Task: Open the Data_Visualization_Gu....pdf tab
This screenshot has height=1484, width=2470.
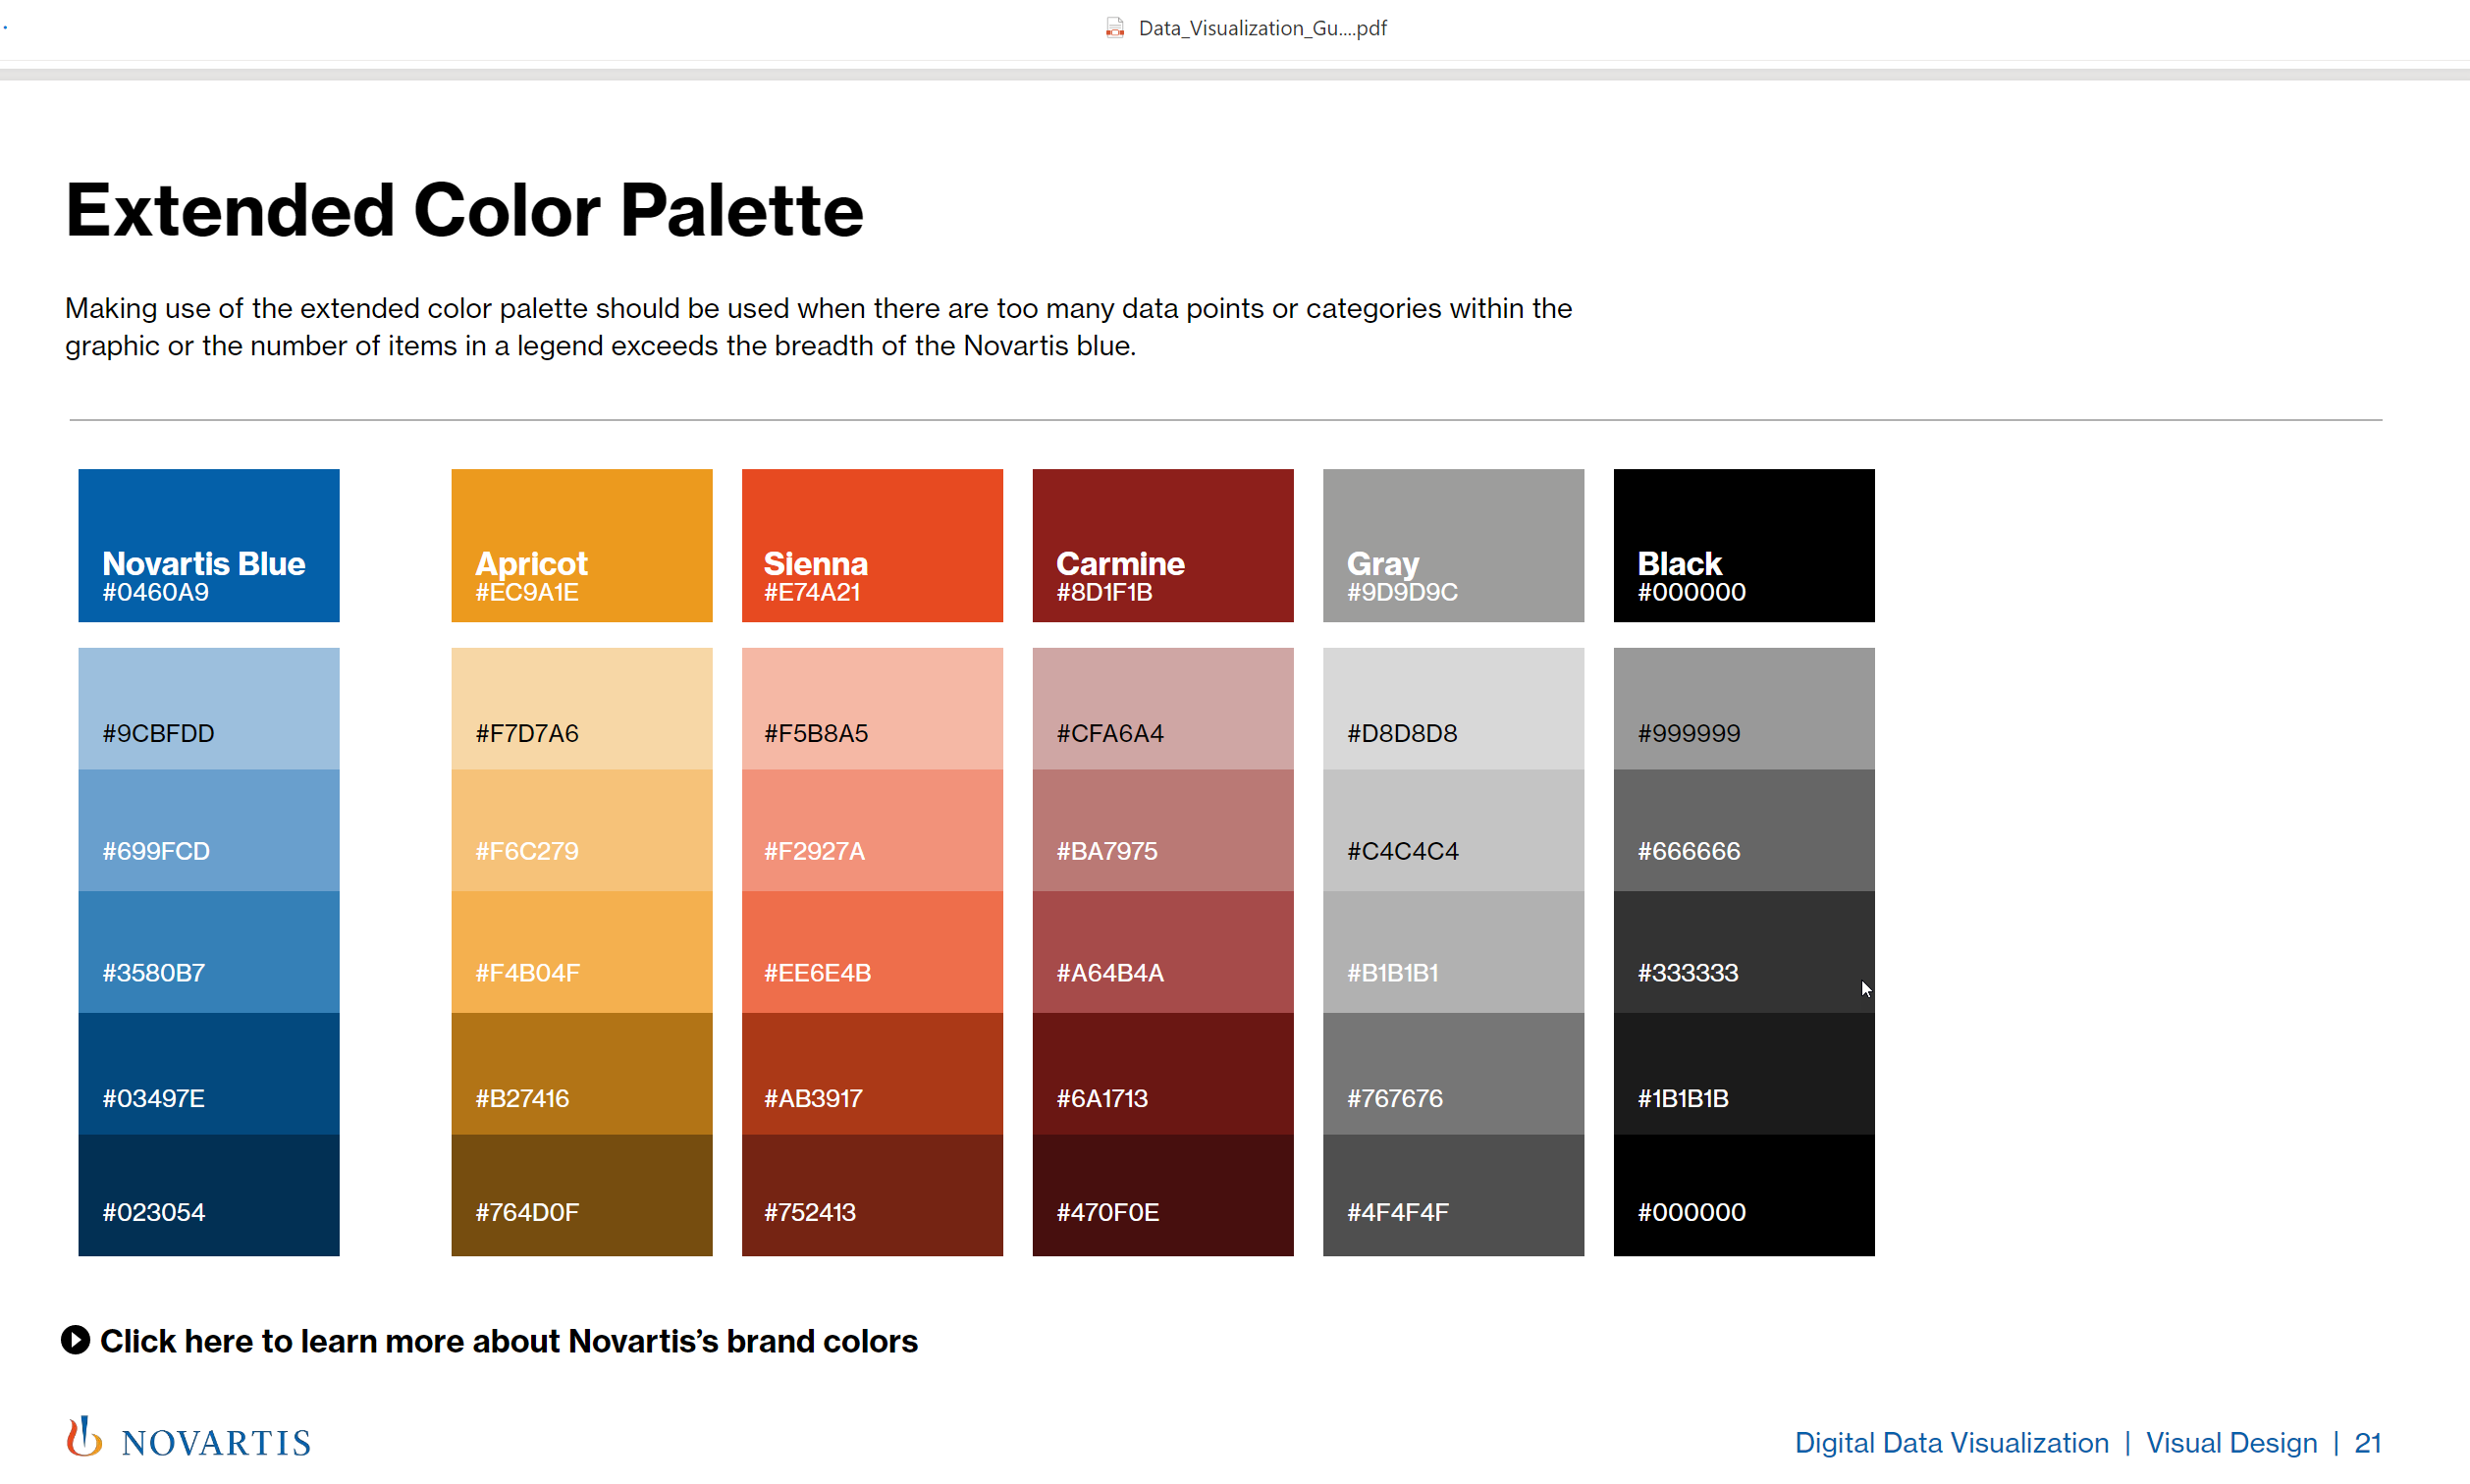Action: pos(1261,27)
